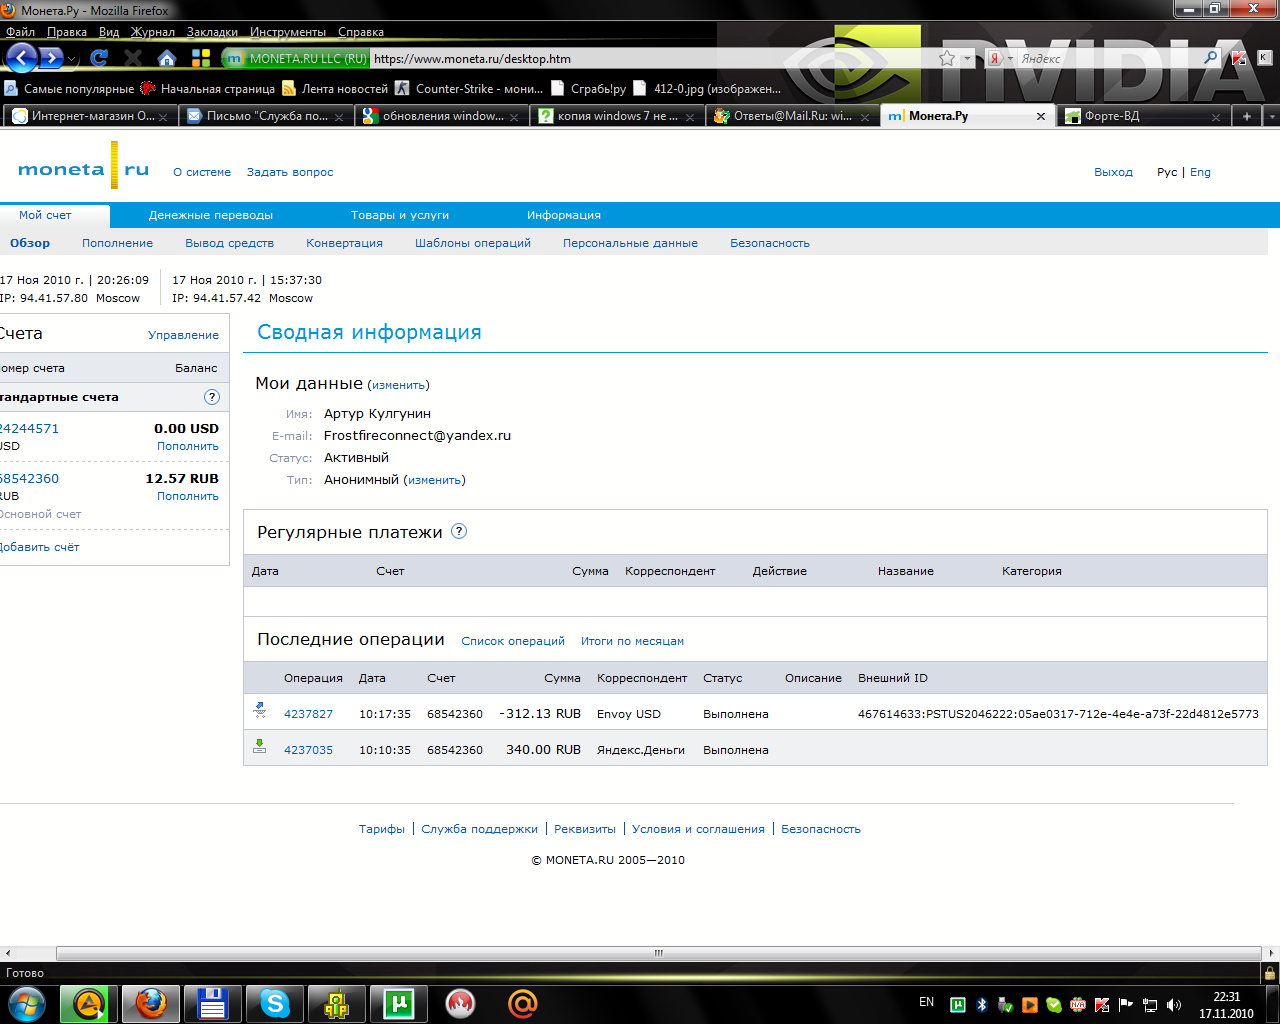Select the Денежные переводы navigation tab
Image resolution: width=1280 pixels, height=1024 pixels.
point(211,215)
